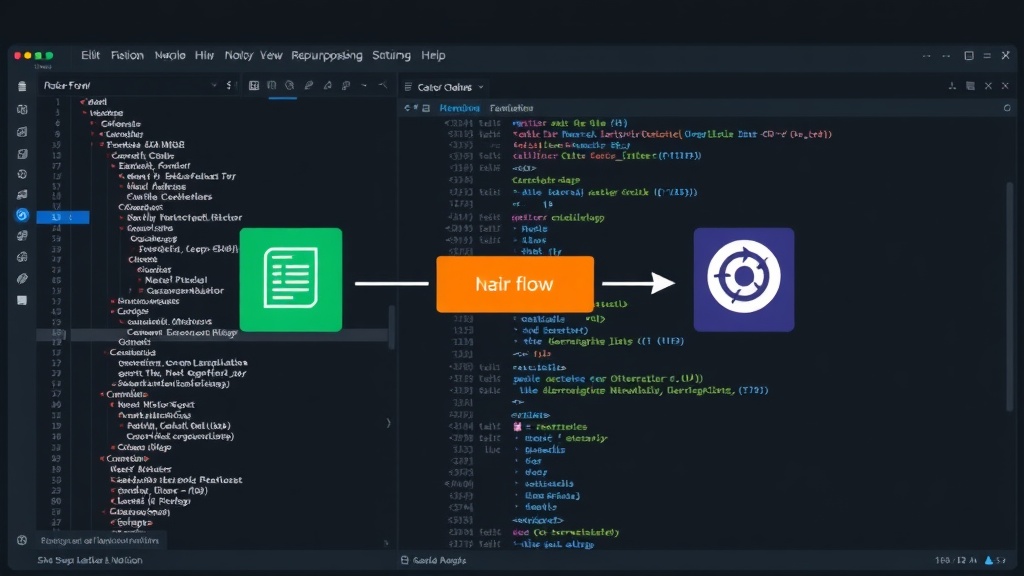Collapse the Cudges tree node arrow

click(x=112, y=312)
